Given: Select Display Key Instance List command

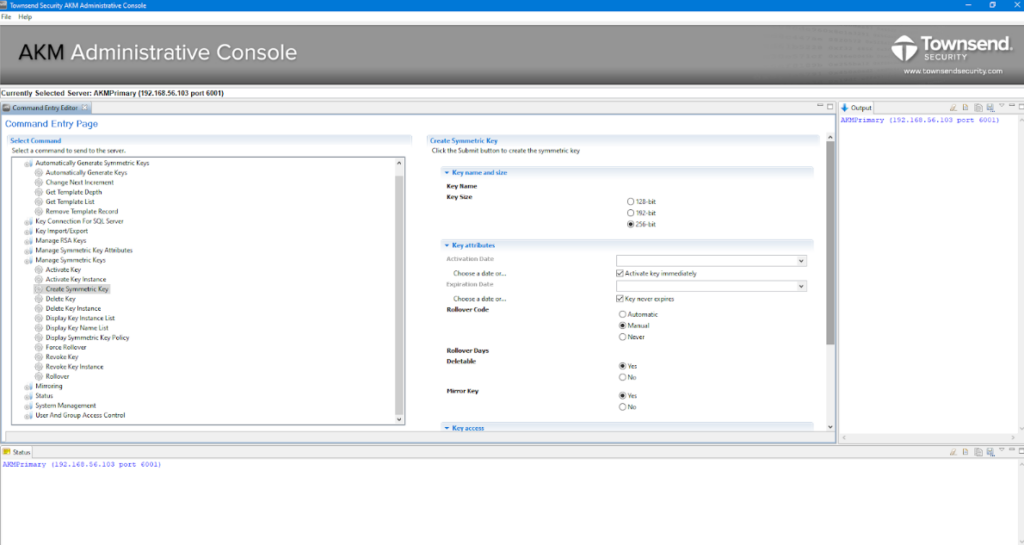Looking at the screenshot, I should pos(80,319).
